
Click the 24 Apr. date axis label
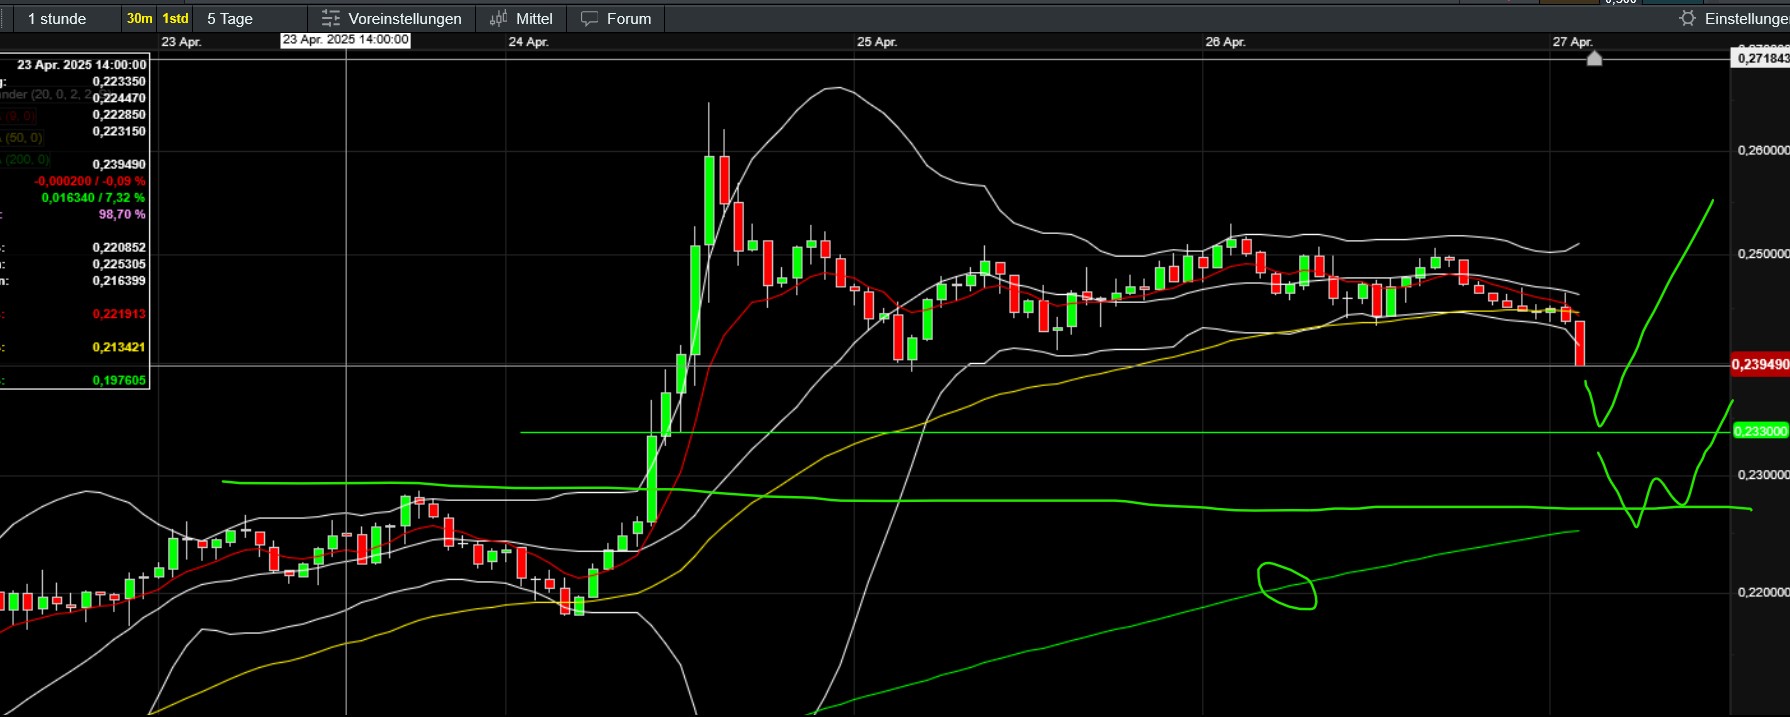pos(528,42)
